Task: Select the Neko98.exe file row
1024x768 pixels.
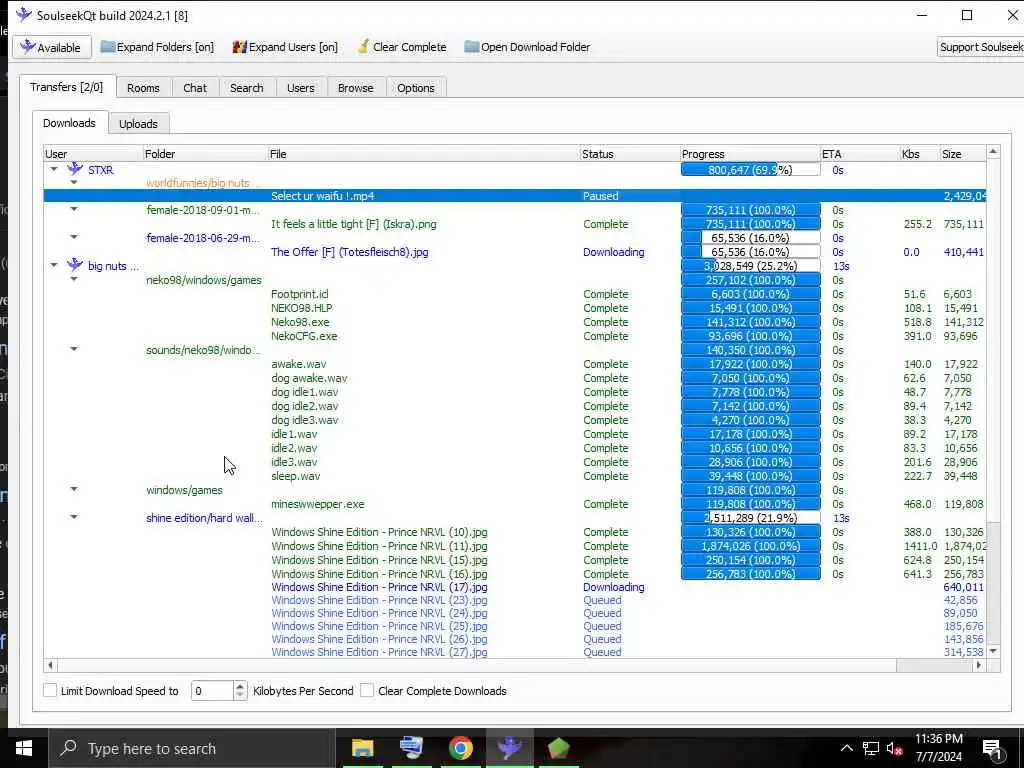Action: tap(515, 322)
